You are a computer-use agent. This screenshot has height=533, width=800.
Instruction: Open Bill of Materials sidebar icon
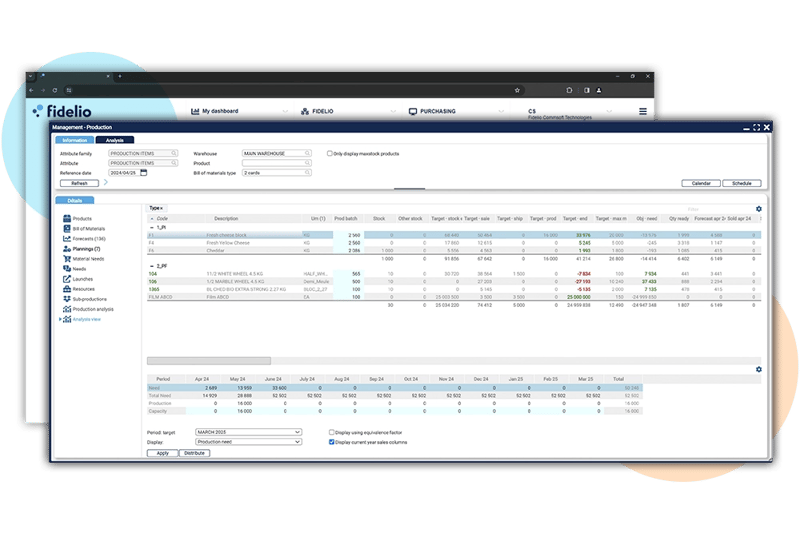point(67,229)
